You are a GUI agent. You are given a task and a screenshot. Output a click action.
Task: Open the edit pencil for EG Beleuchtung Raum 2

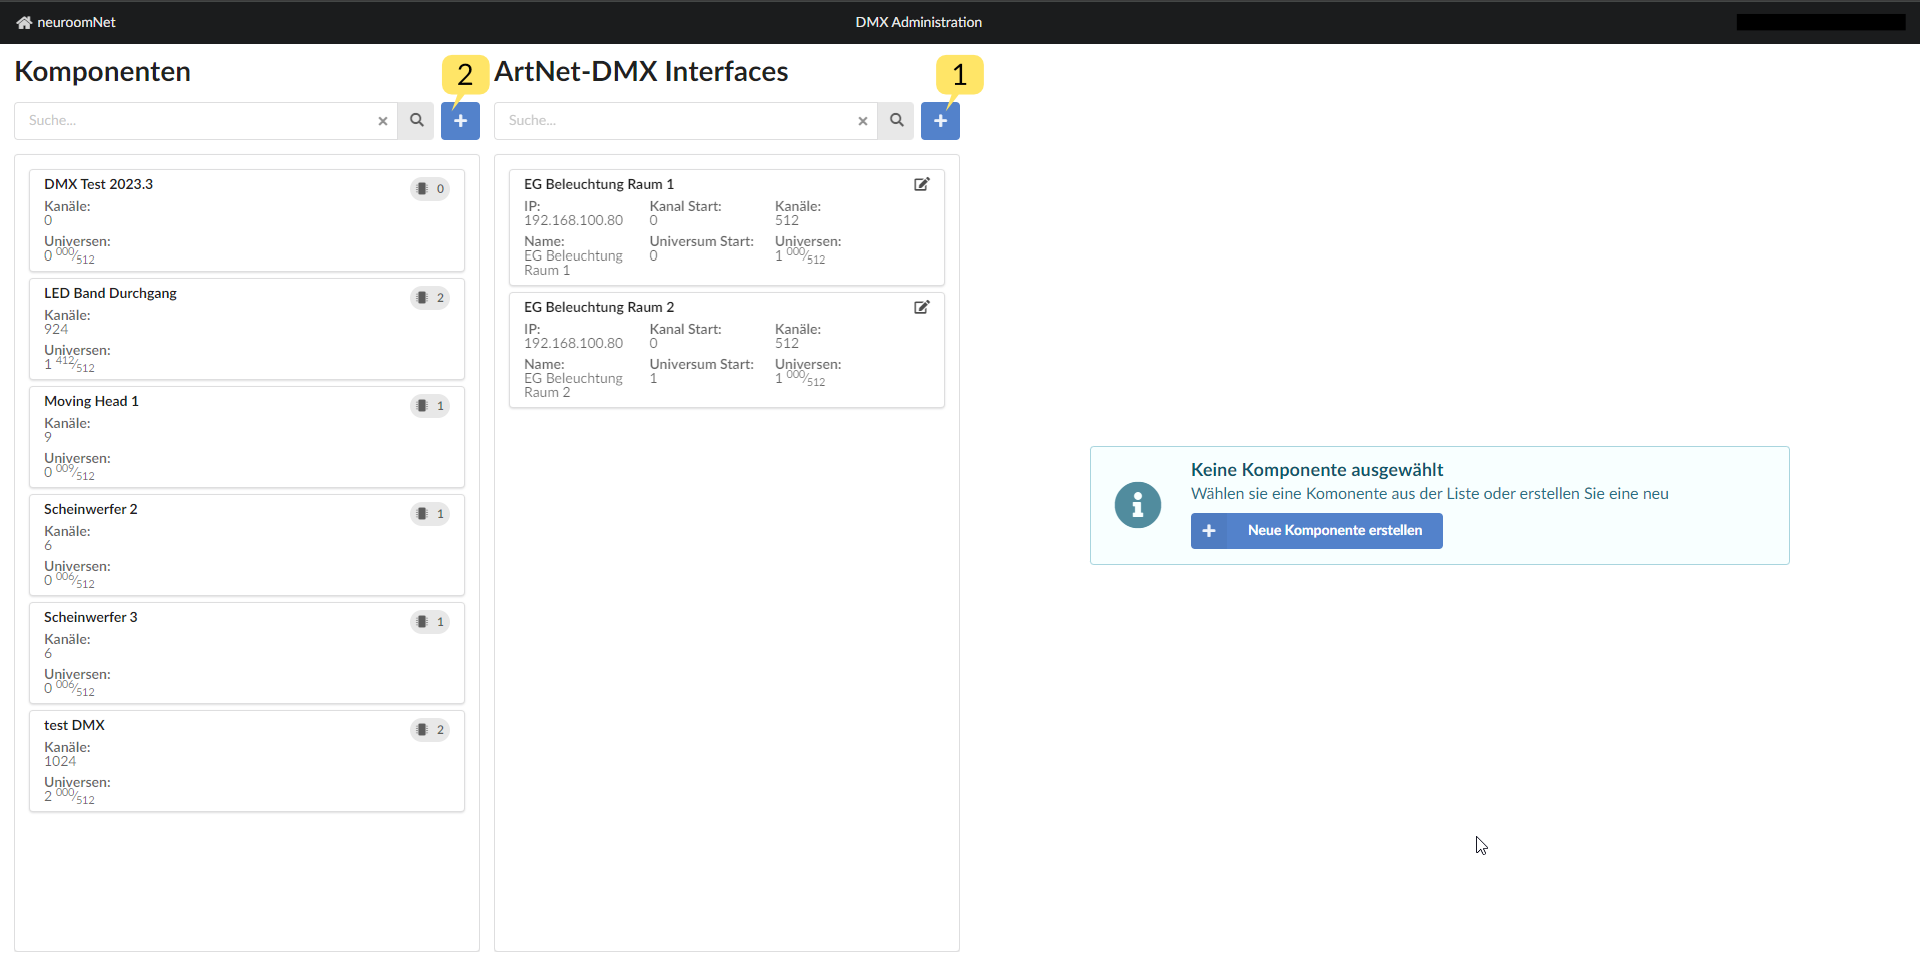click(x=921, y=307)
